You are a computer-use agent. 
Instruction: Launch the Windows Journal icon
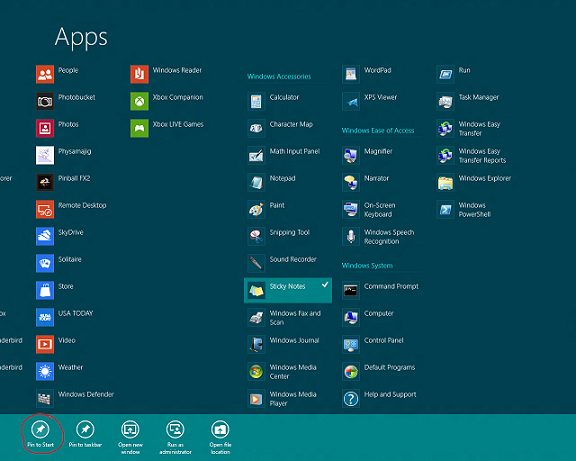[256, 344]
